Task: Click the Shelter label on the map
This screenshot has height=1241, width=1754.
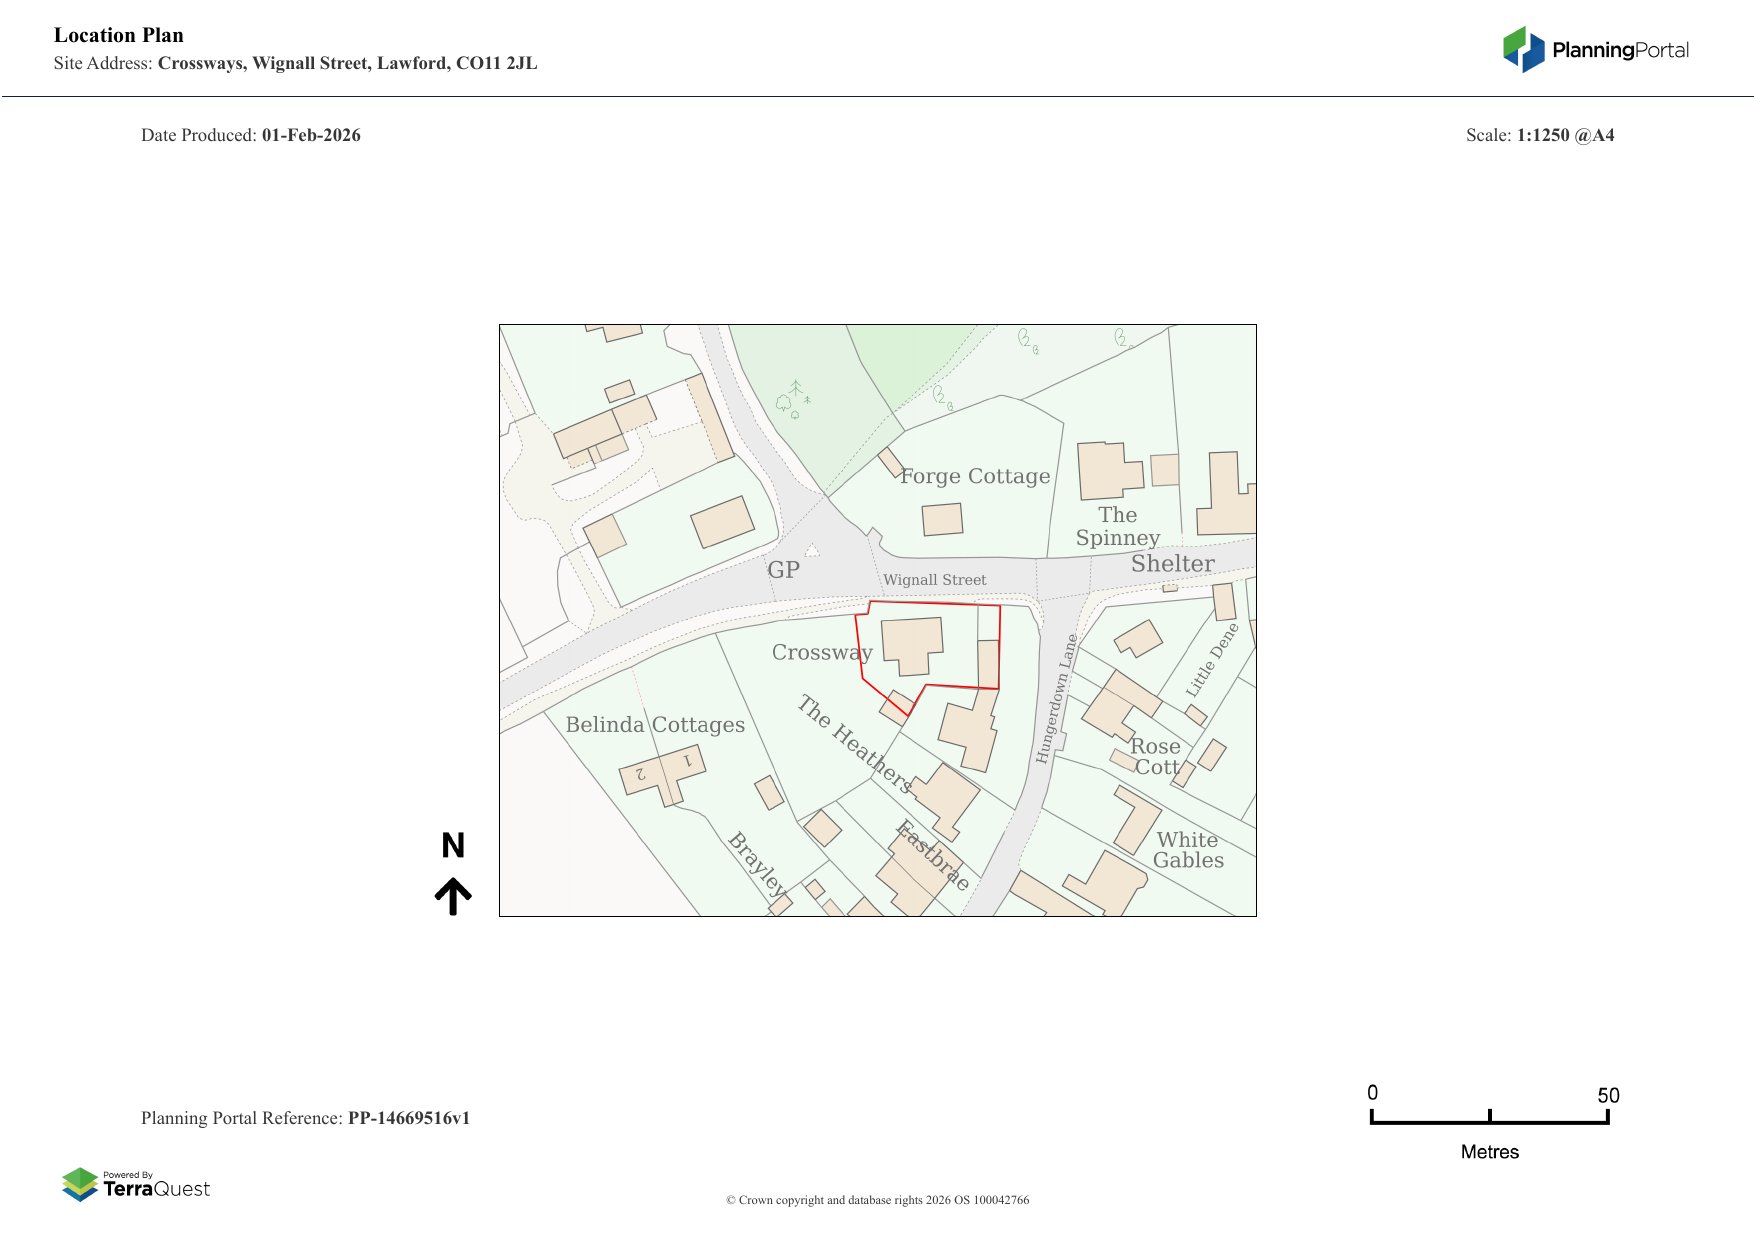Action: (1172, 564)
